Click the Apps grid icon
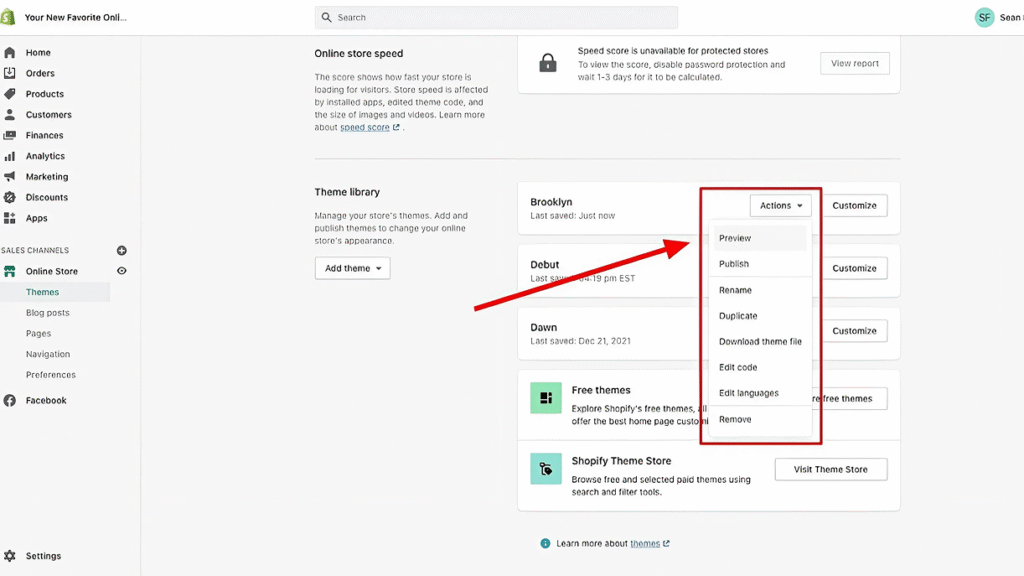 10,218
